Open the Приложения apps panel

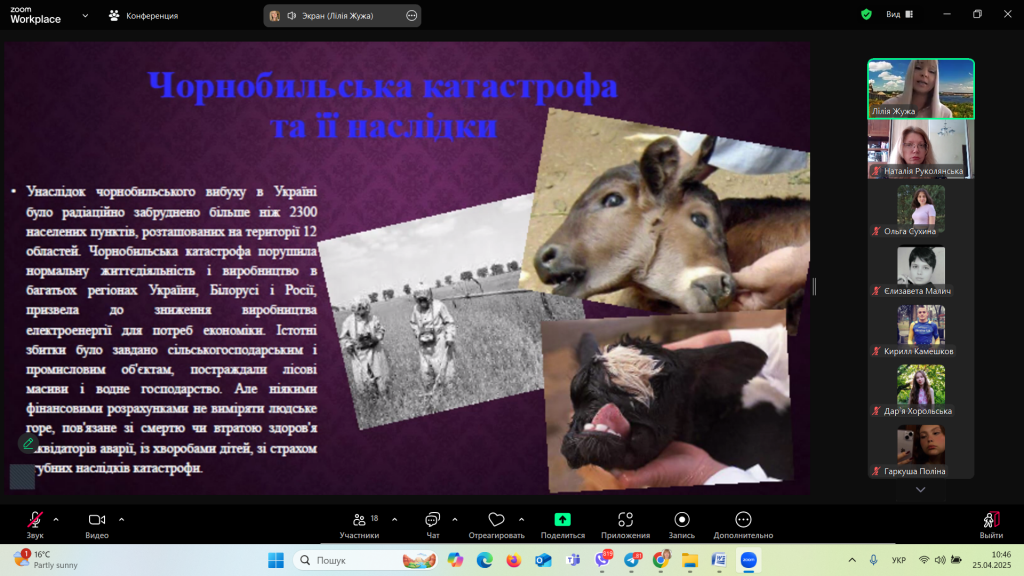coord(625,522)
